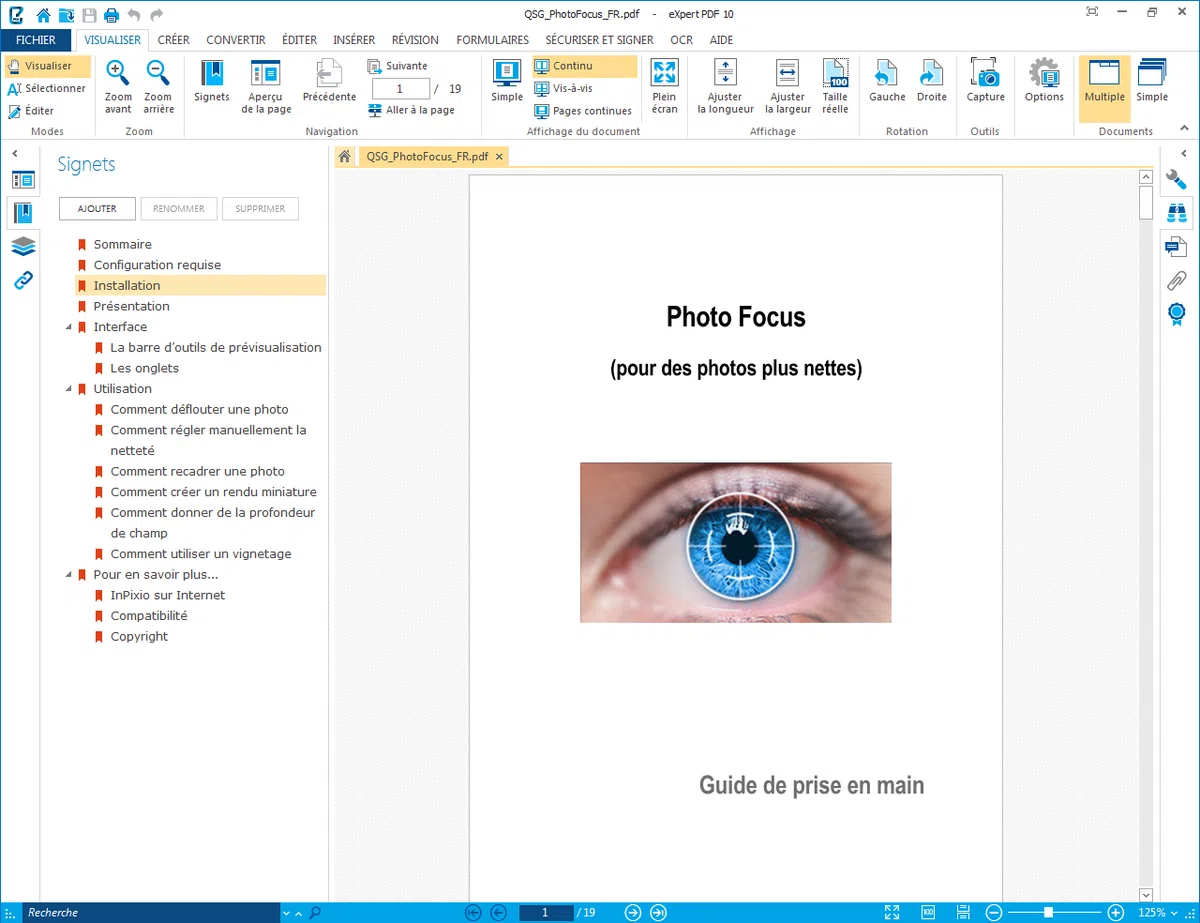
Task: Click the Home icon in title bar
Action: [x=43, y=15]
